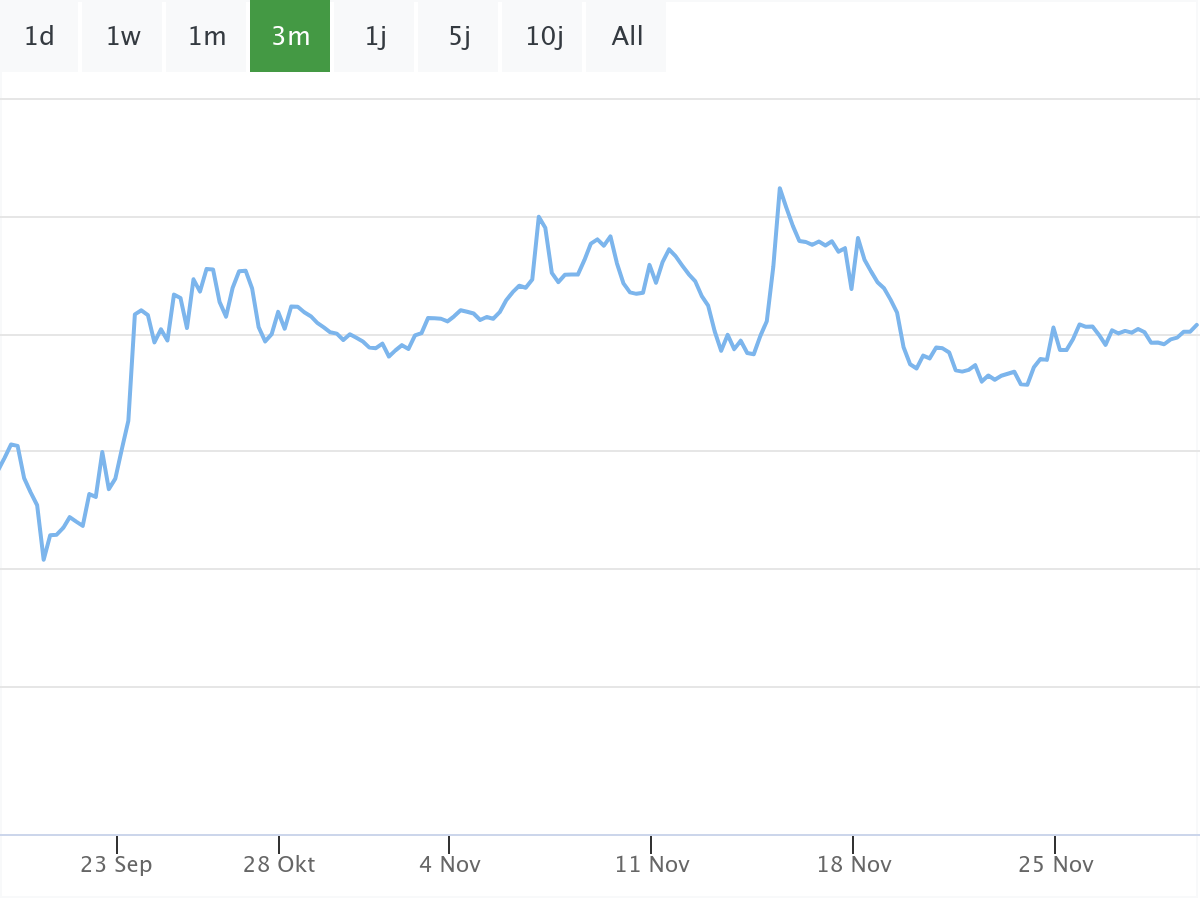
Task: Click the 18 Nov axis label
Action: coord(854,864)
